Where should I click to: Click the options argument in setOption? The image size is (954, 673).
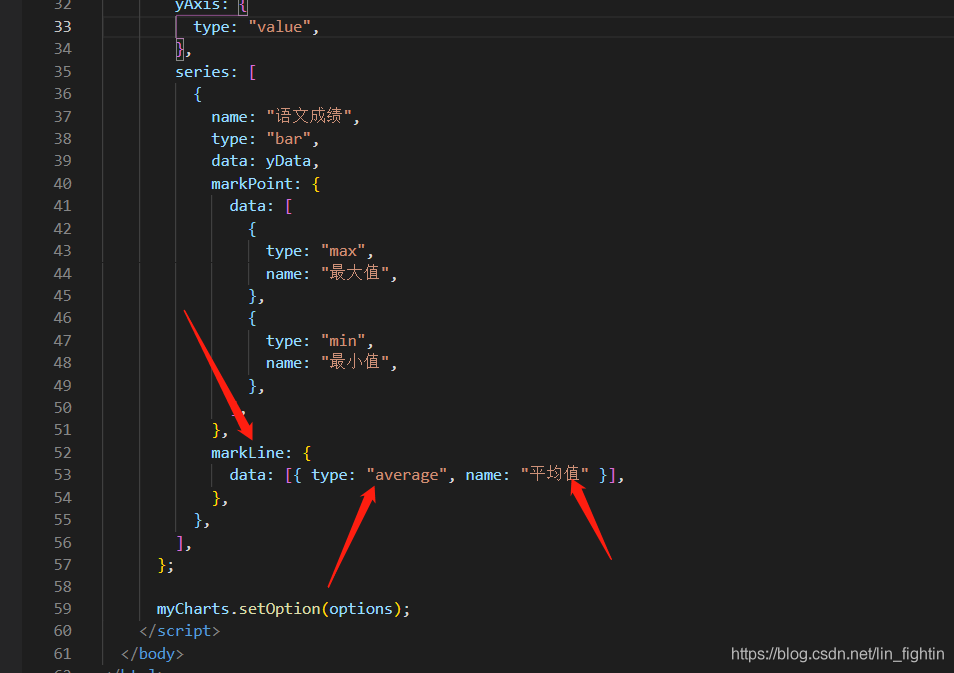(361, 608)
